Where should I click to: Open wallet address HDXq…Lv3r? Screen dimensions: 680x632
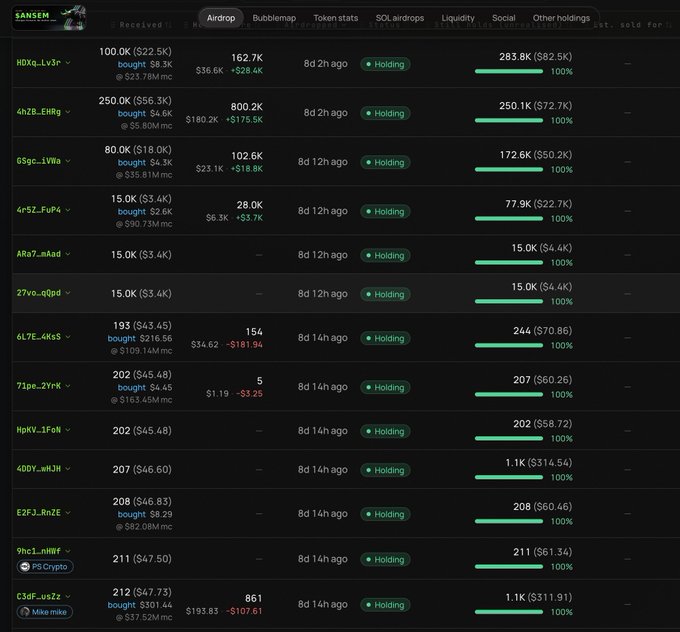(x=39, y=63)
